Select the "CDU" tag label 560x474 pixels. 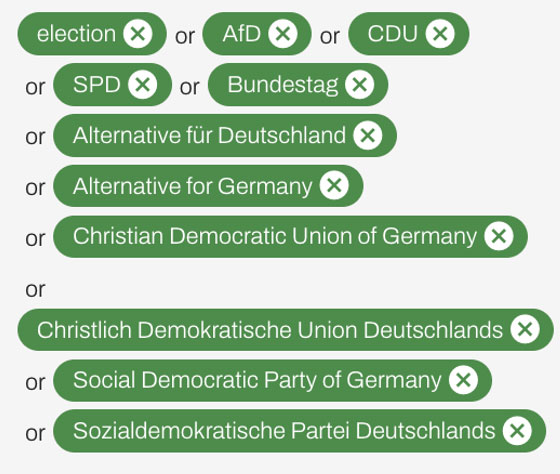tap(392, 34)
